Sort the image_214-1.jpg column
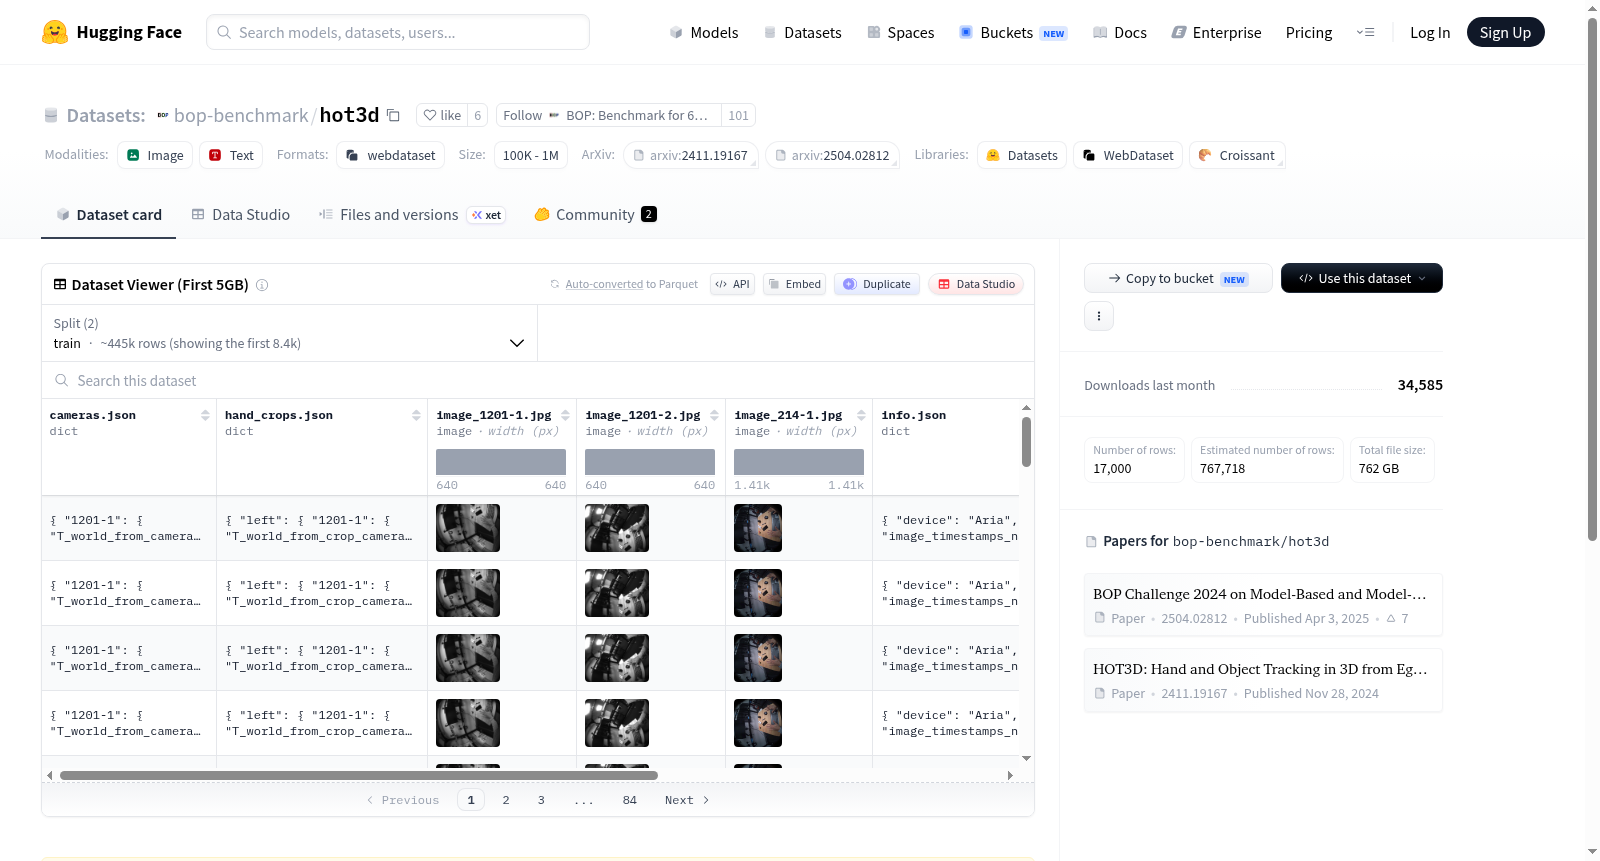Screen dimensions: 1600x861 (861, 415)
